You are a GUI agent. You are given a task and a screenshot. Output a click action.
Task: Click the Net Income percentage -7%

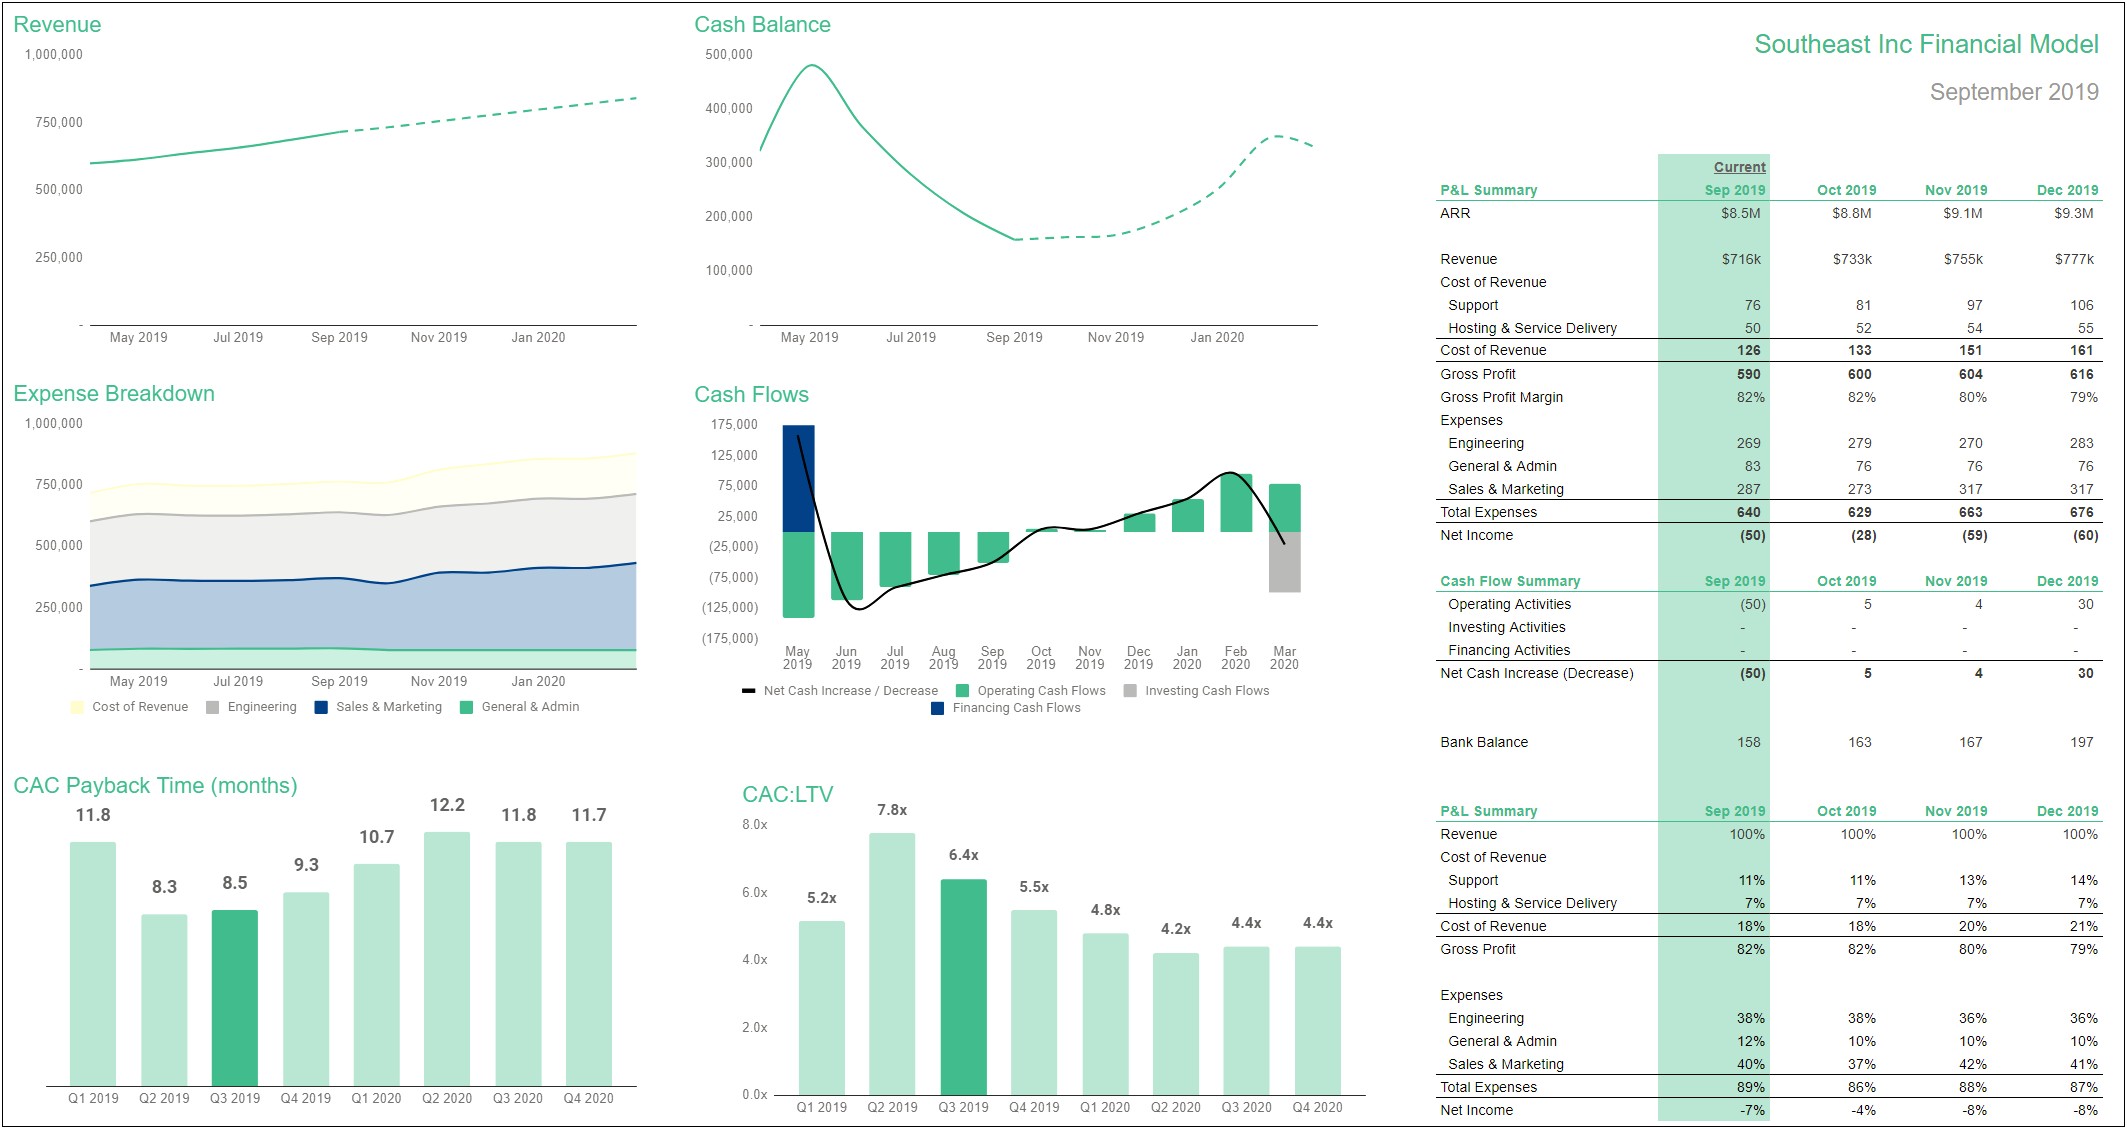click(1751, 1110)
